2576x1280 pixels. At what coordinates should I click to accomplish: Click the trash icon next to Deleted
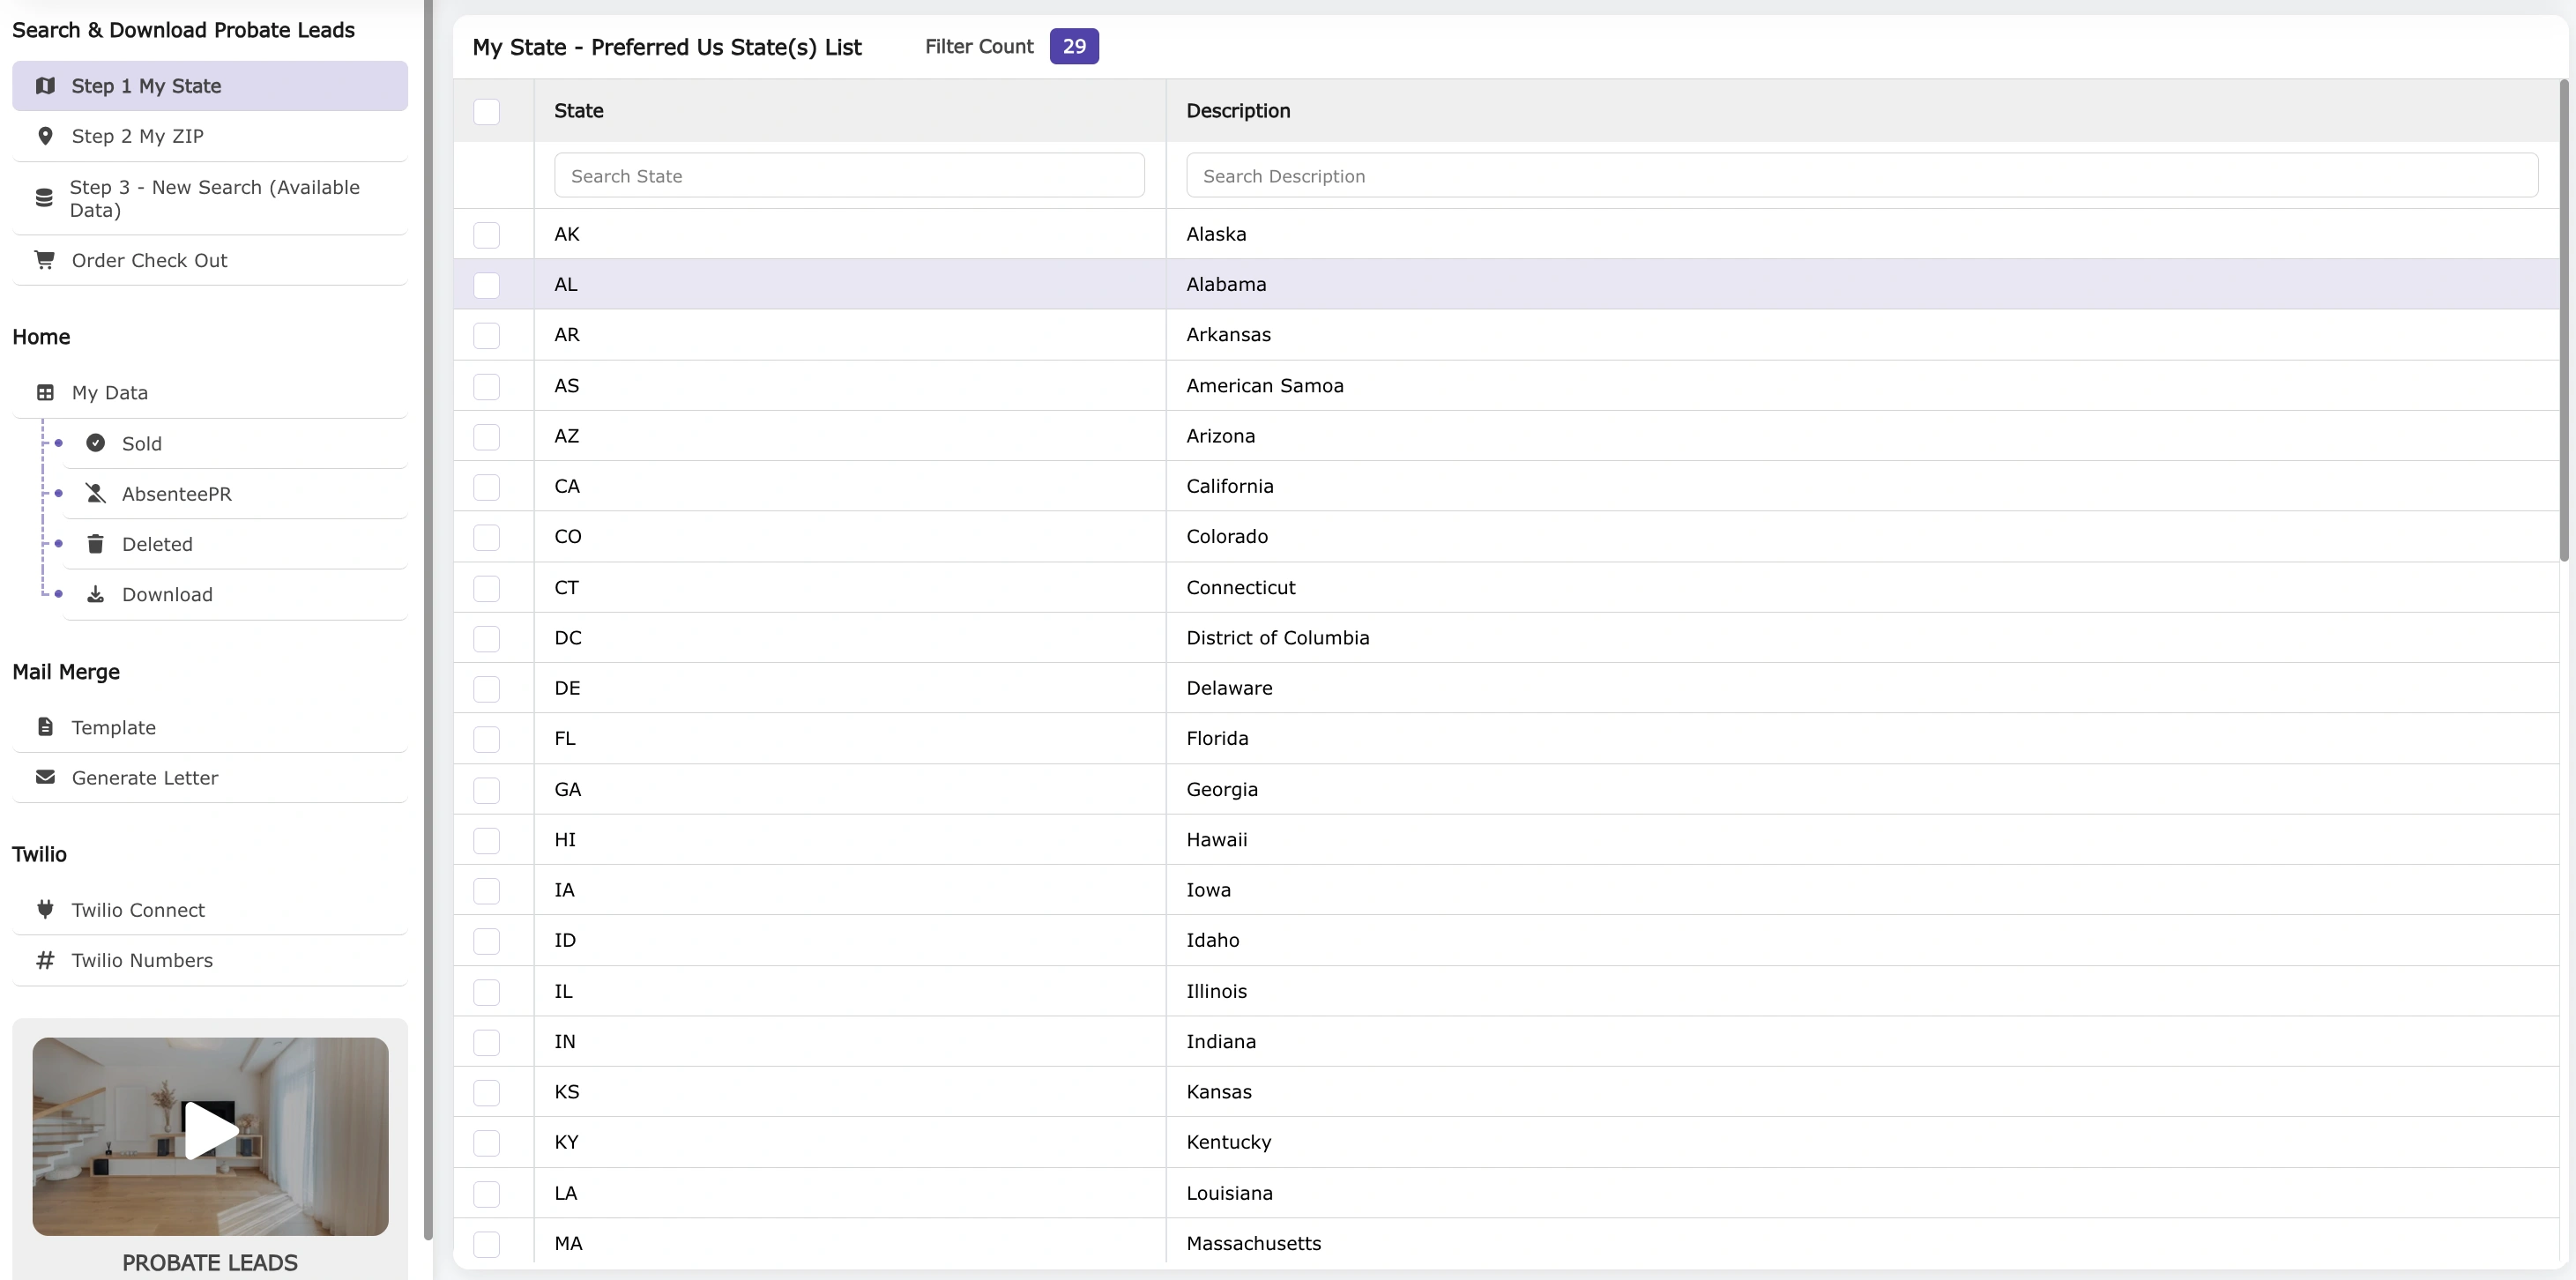click(96, 544)
